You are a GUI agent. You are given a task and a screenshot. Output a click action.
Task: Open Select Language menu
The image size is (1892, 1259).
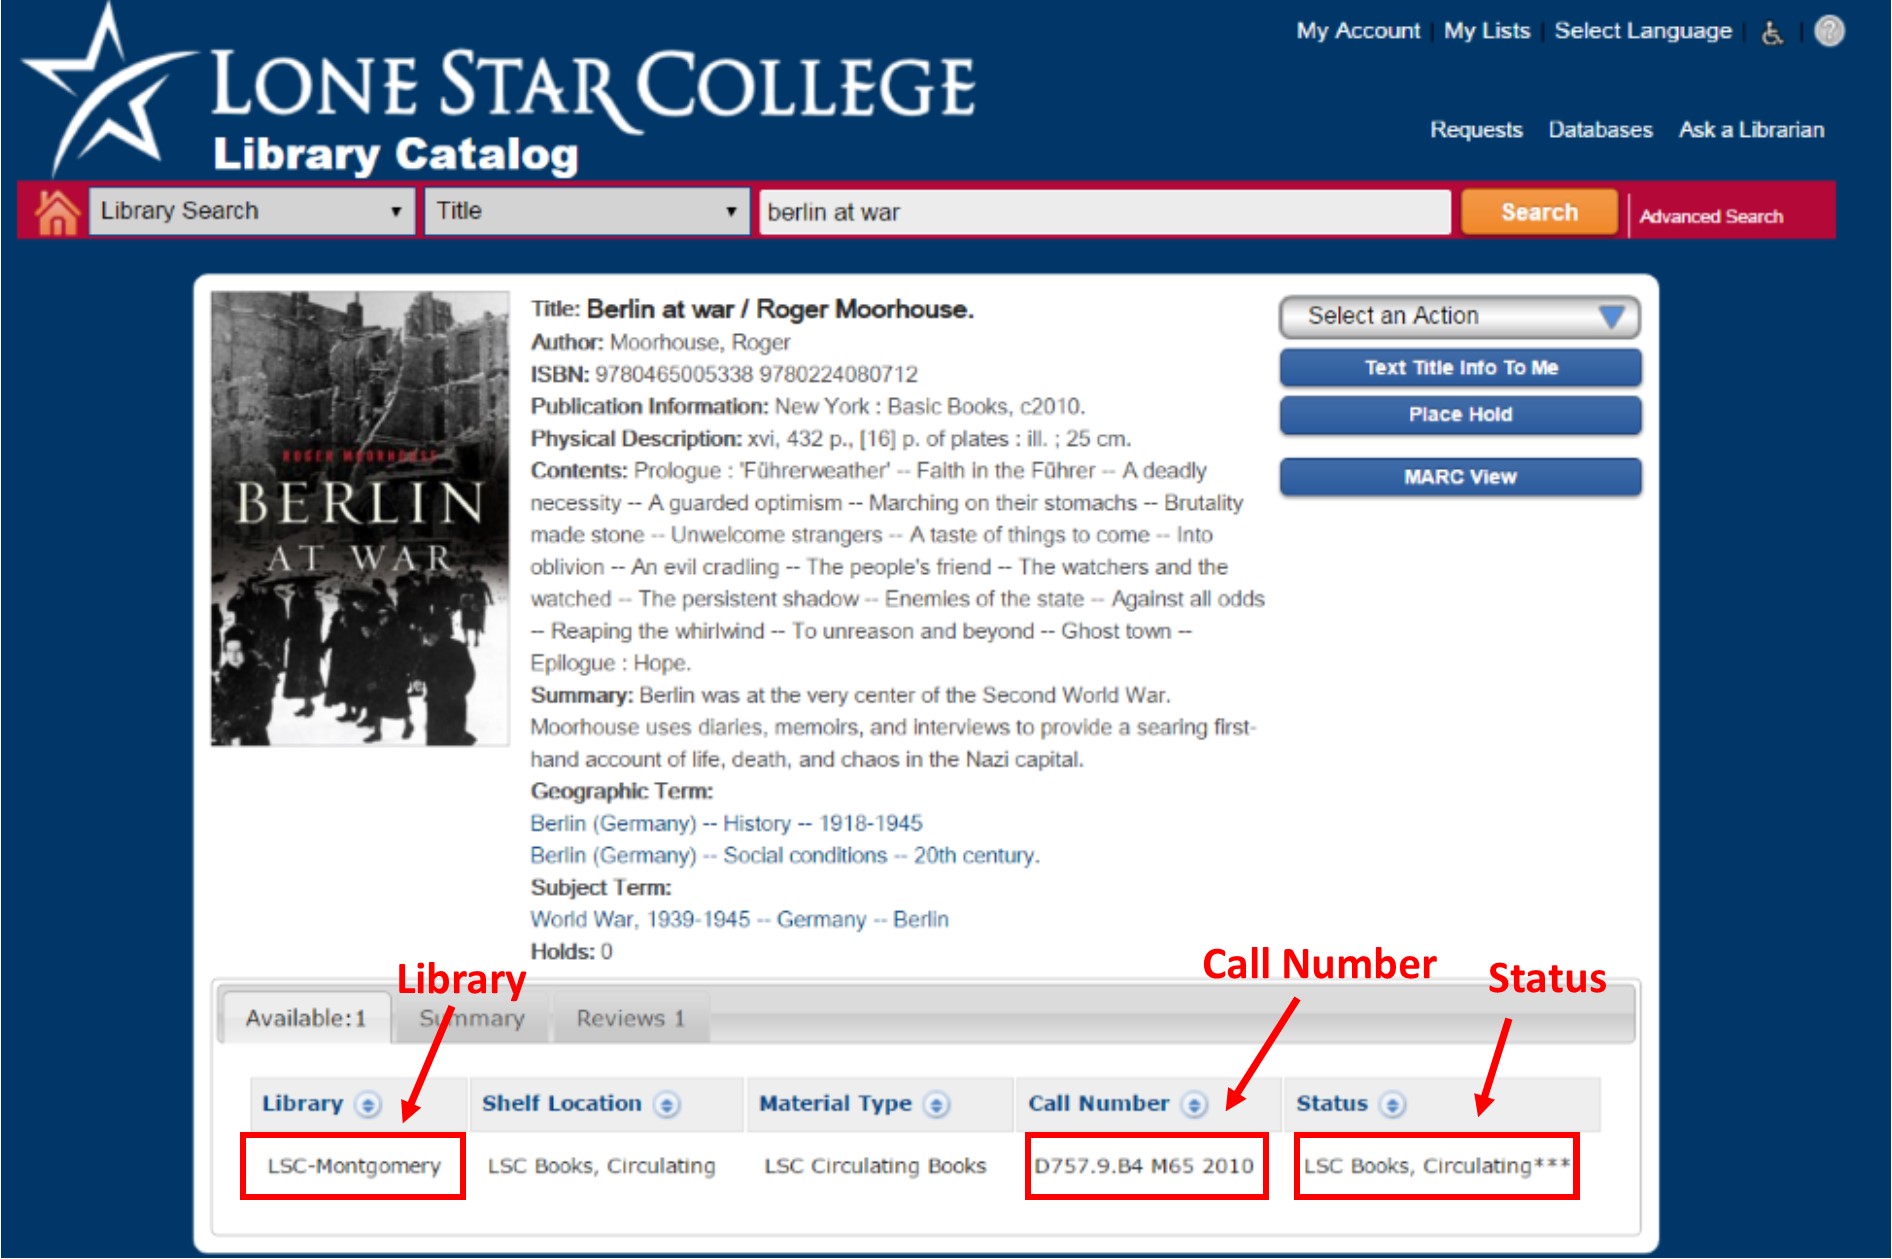click(x=1643, y=31)
